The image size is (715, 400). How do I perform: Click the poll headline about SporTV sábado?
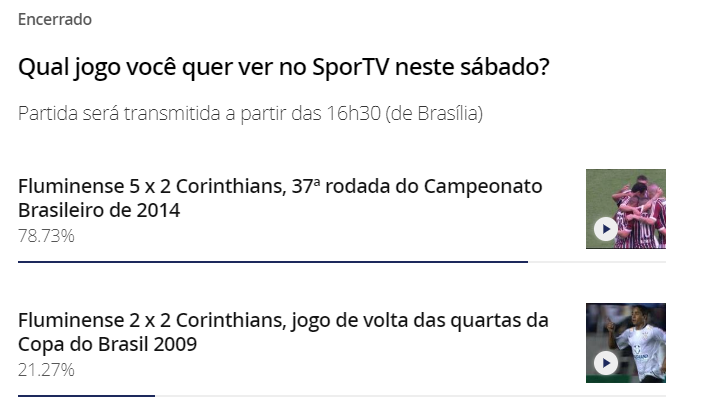(284, 67)
